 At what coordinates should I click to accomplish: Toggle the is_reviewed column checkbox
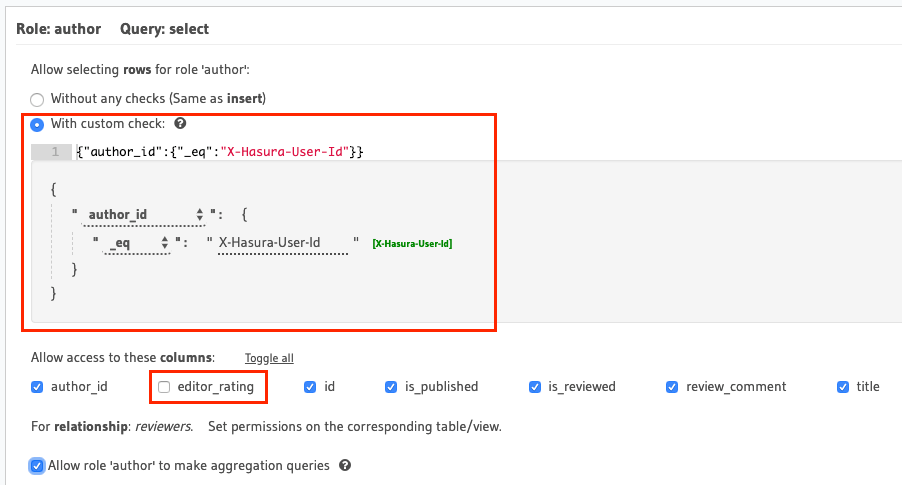tap(534, 387)
